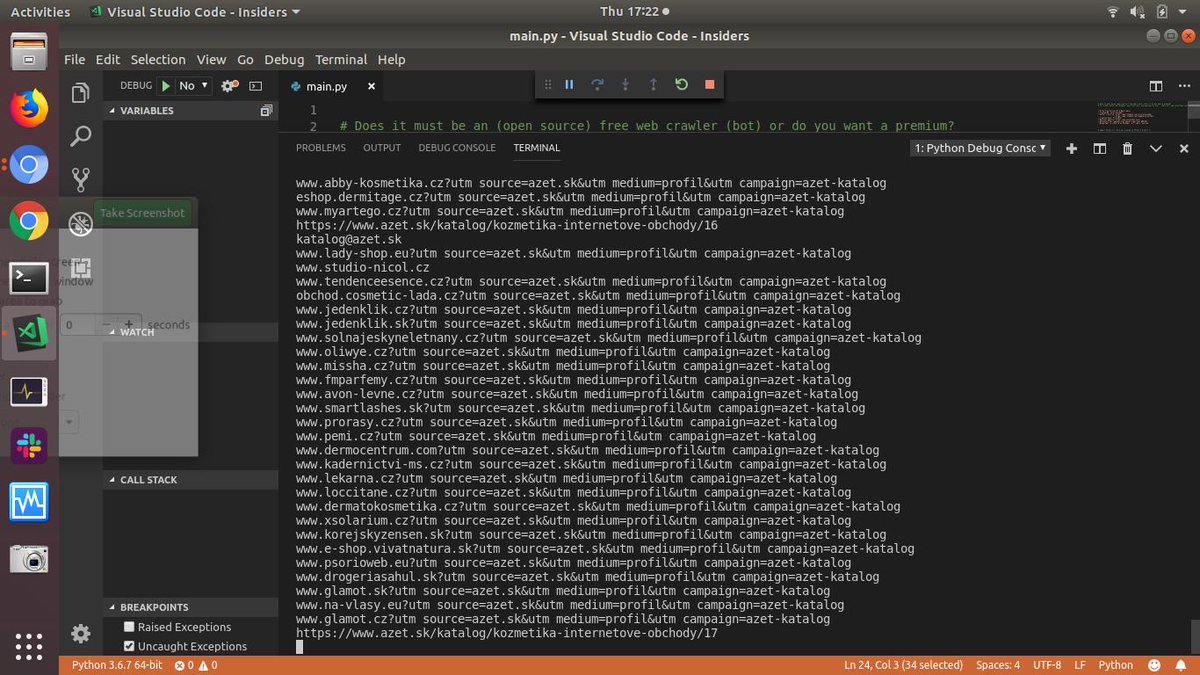Kill the terminal with trash icon
The image size is (1200, 675).
coord(1127,148)
